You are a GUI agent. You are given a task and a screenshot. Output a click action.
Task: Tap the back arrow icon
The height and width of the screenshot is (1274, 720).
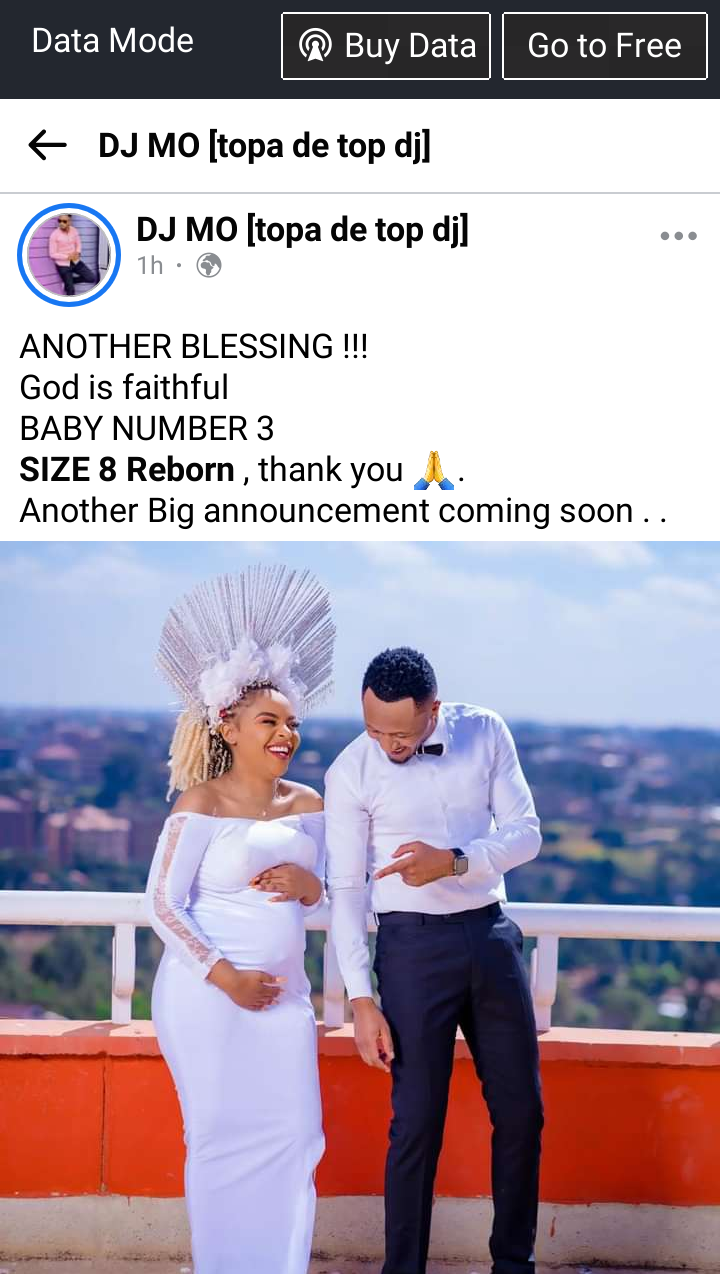pyautogui.click(x=47, y=146)
